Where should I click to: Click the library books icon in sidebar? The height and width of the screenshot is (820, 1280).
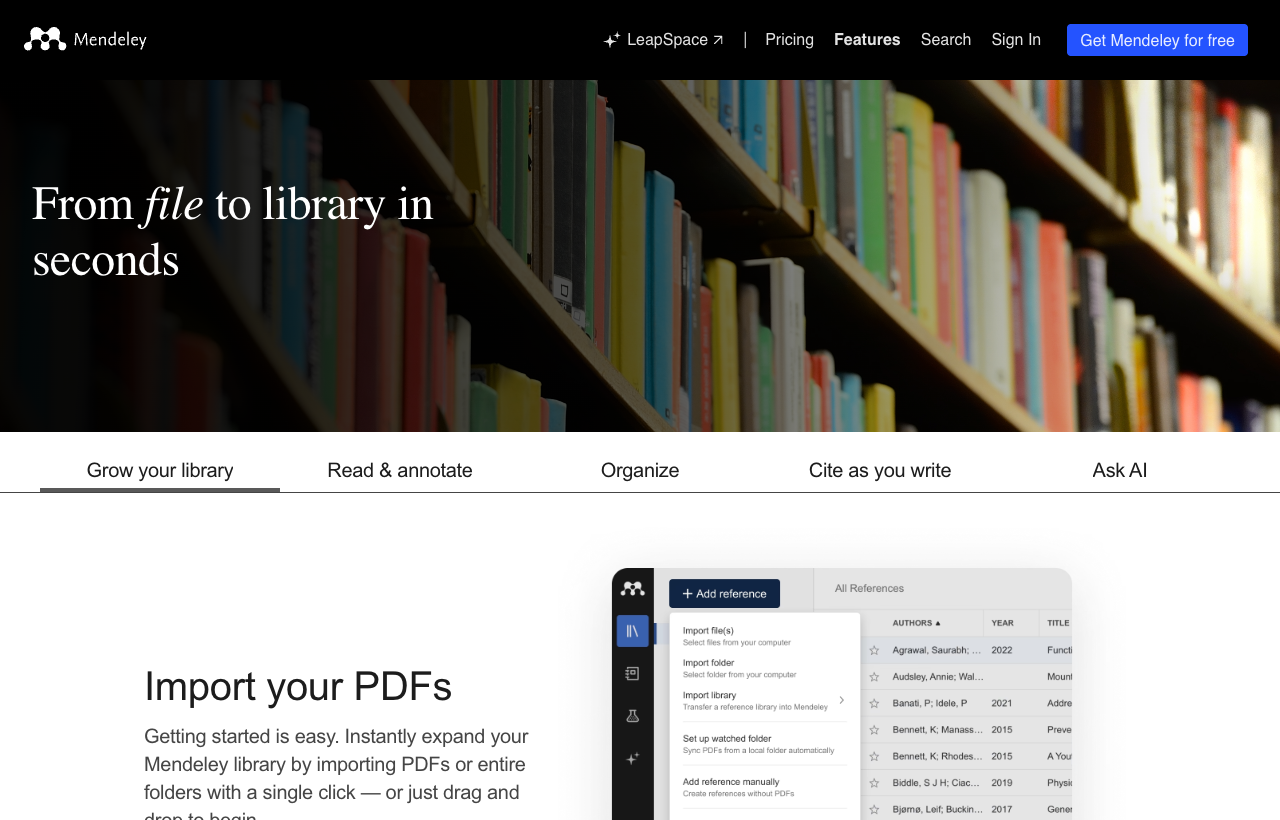[x=632, y=631]
